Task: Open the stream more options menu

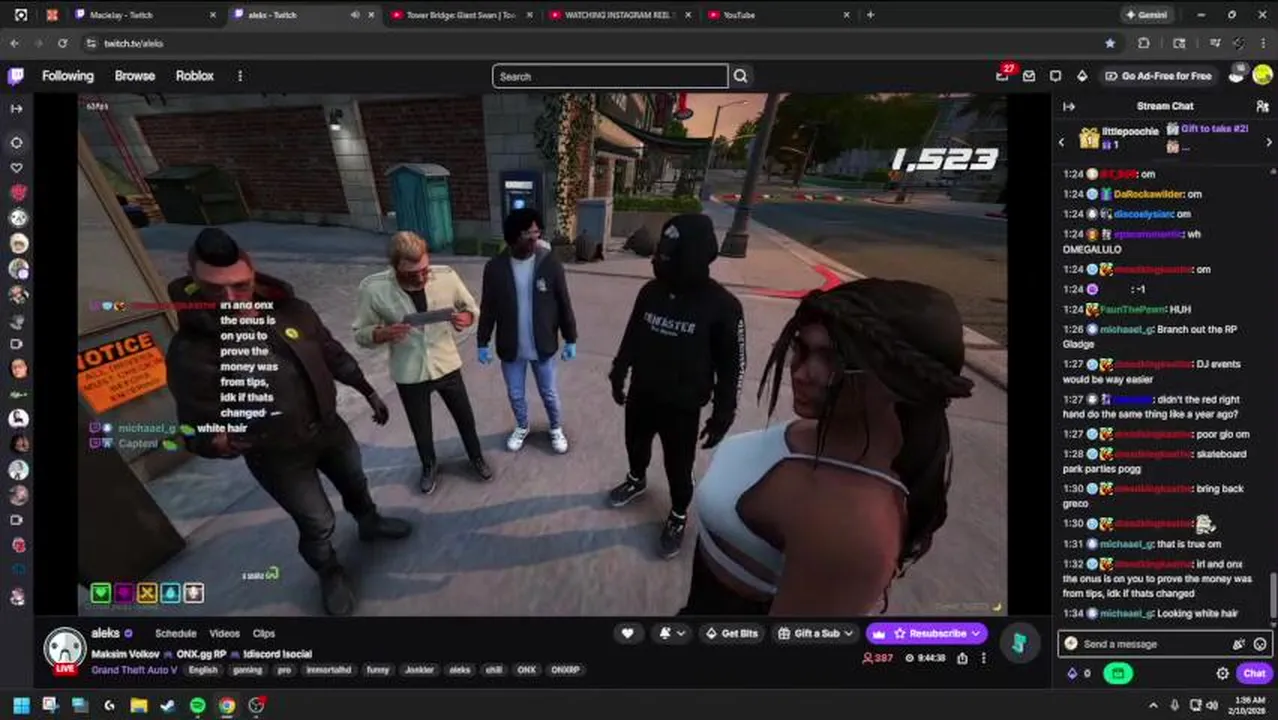Action: pos(984,658)
